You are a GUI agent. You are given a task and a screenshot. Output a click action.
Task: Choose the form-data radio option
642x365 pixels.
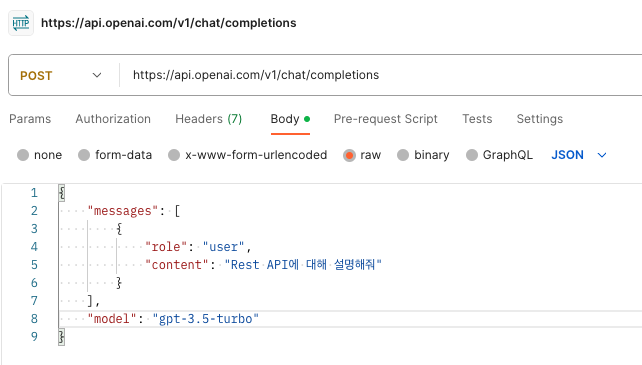pos(84,155)
